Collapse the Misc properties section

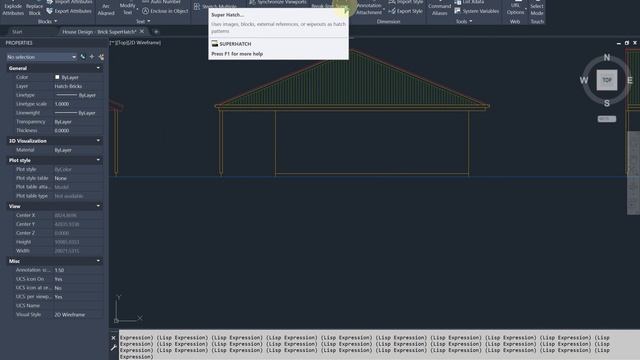tap(98, 261)
